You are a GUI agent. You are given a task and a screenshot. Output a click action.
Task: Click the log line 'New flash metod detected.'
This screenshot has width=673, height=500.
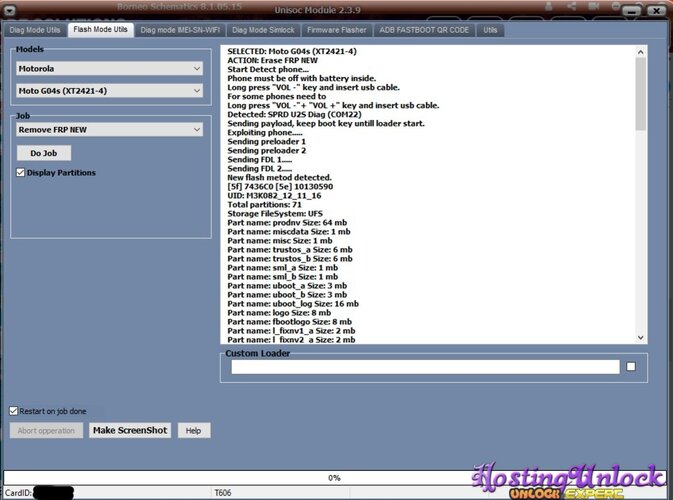(x=279, y=178)
